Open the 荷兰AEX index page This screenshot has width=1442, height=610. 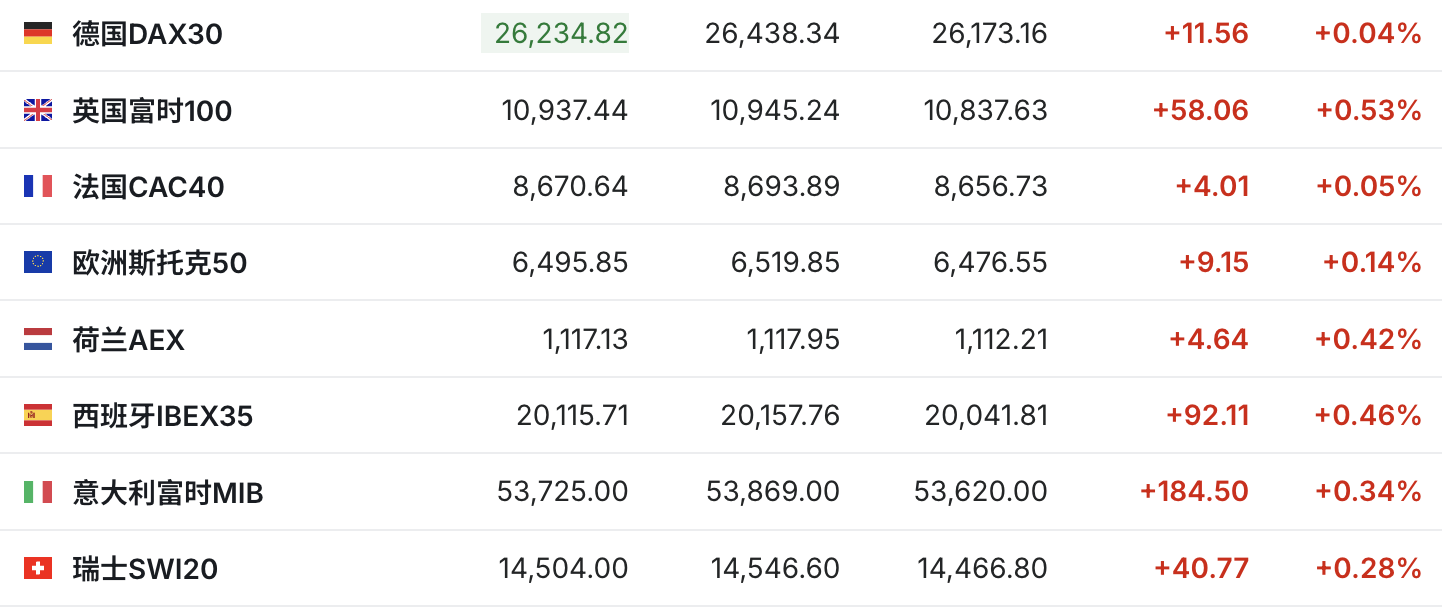point(129,340)
